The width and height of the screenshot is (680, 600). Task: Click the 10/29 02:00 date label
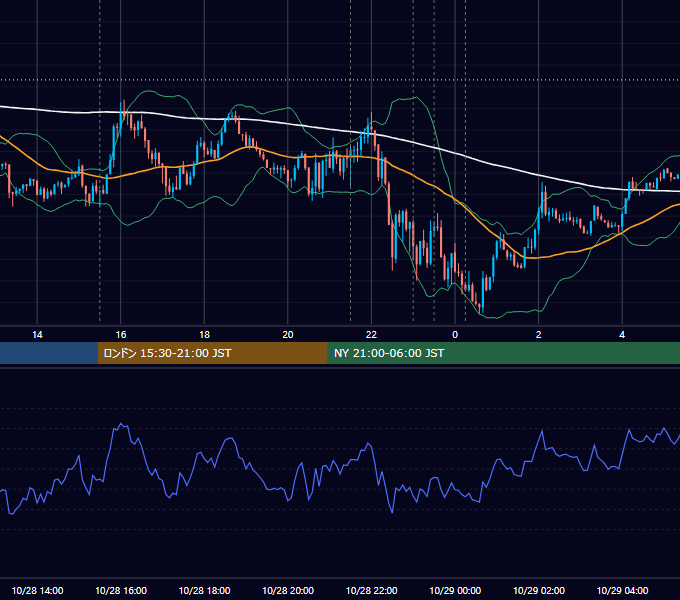[539, 590]
